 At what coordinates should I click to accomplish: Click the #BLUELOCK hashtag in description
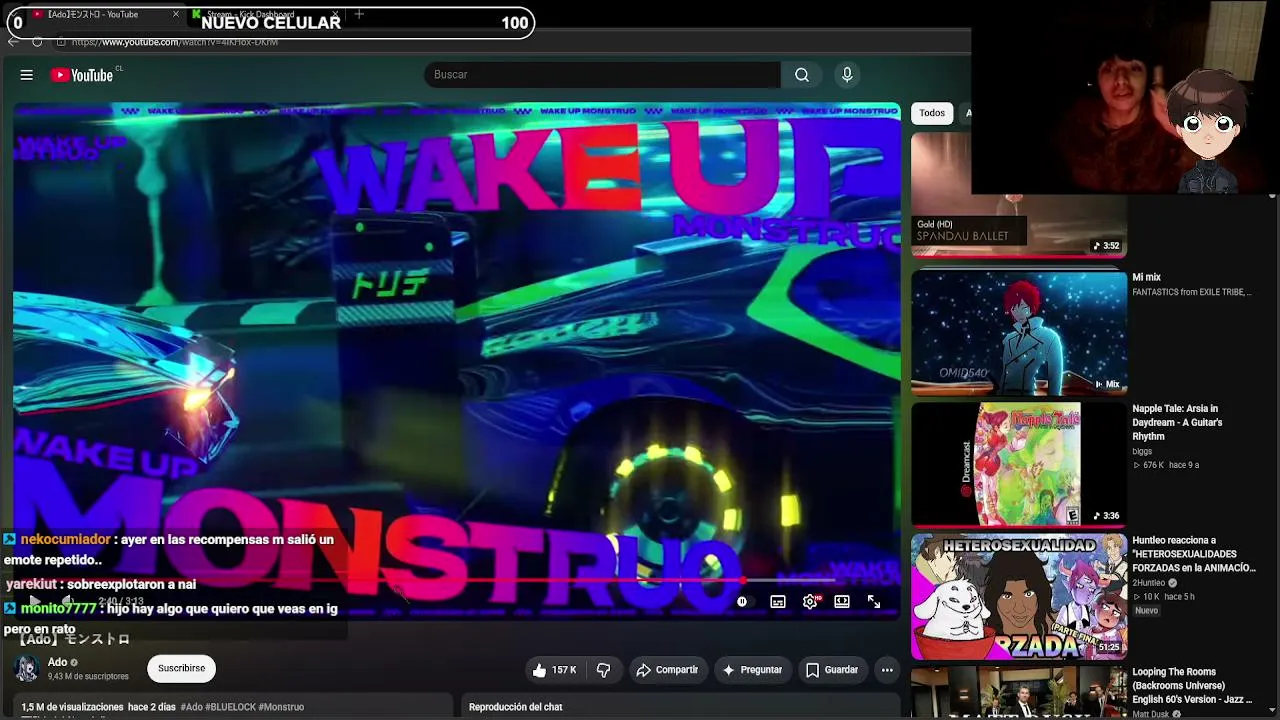(231, 707)
